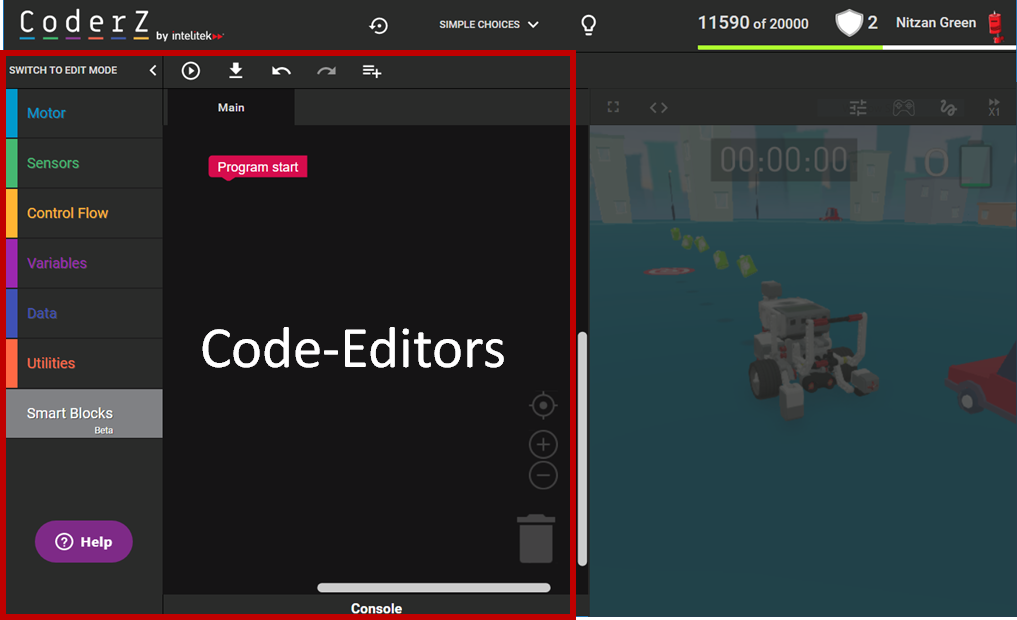Image resolution: width=1017 pixels, height=620 pixels.
Task: Add a new function with the list-plus icon
Action: tap(372, 71)
